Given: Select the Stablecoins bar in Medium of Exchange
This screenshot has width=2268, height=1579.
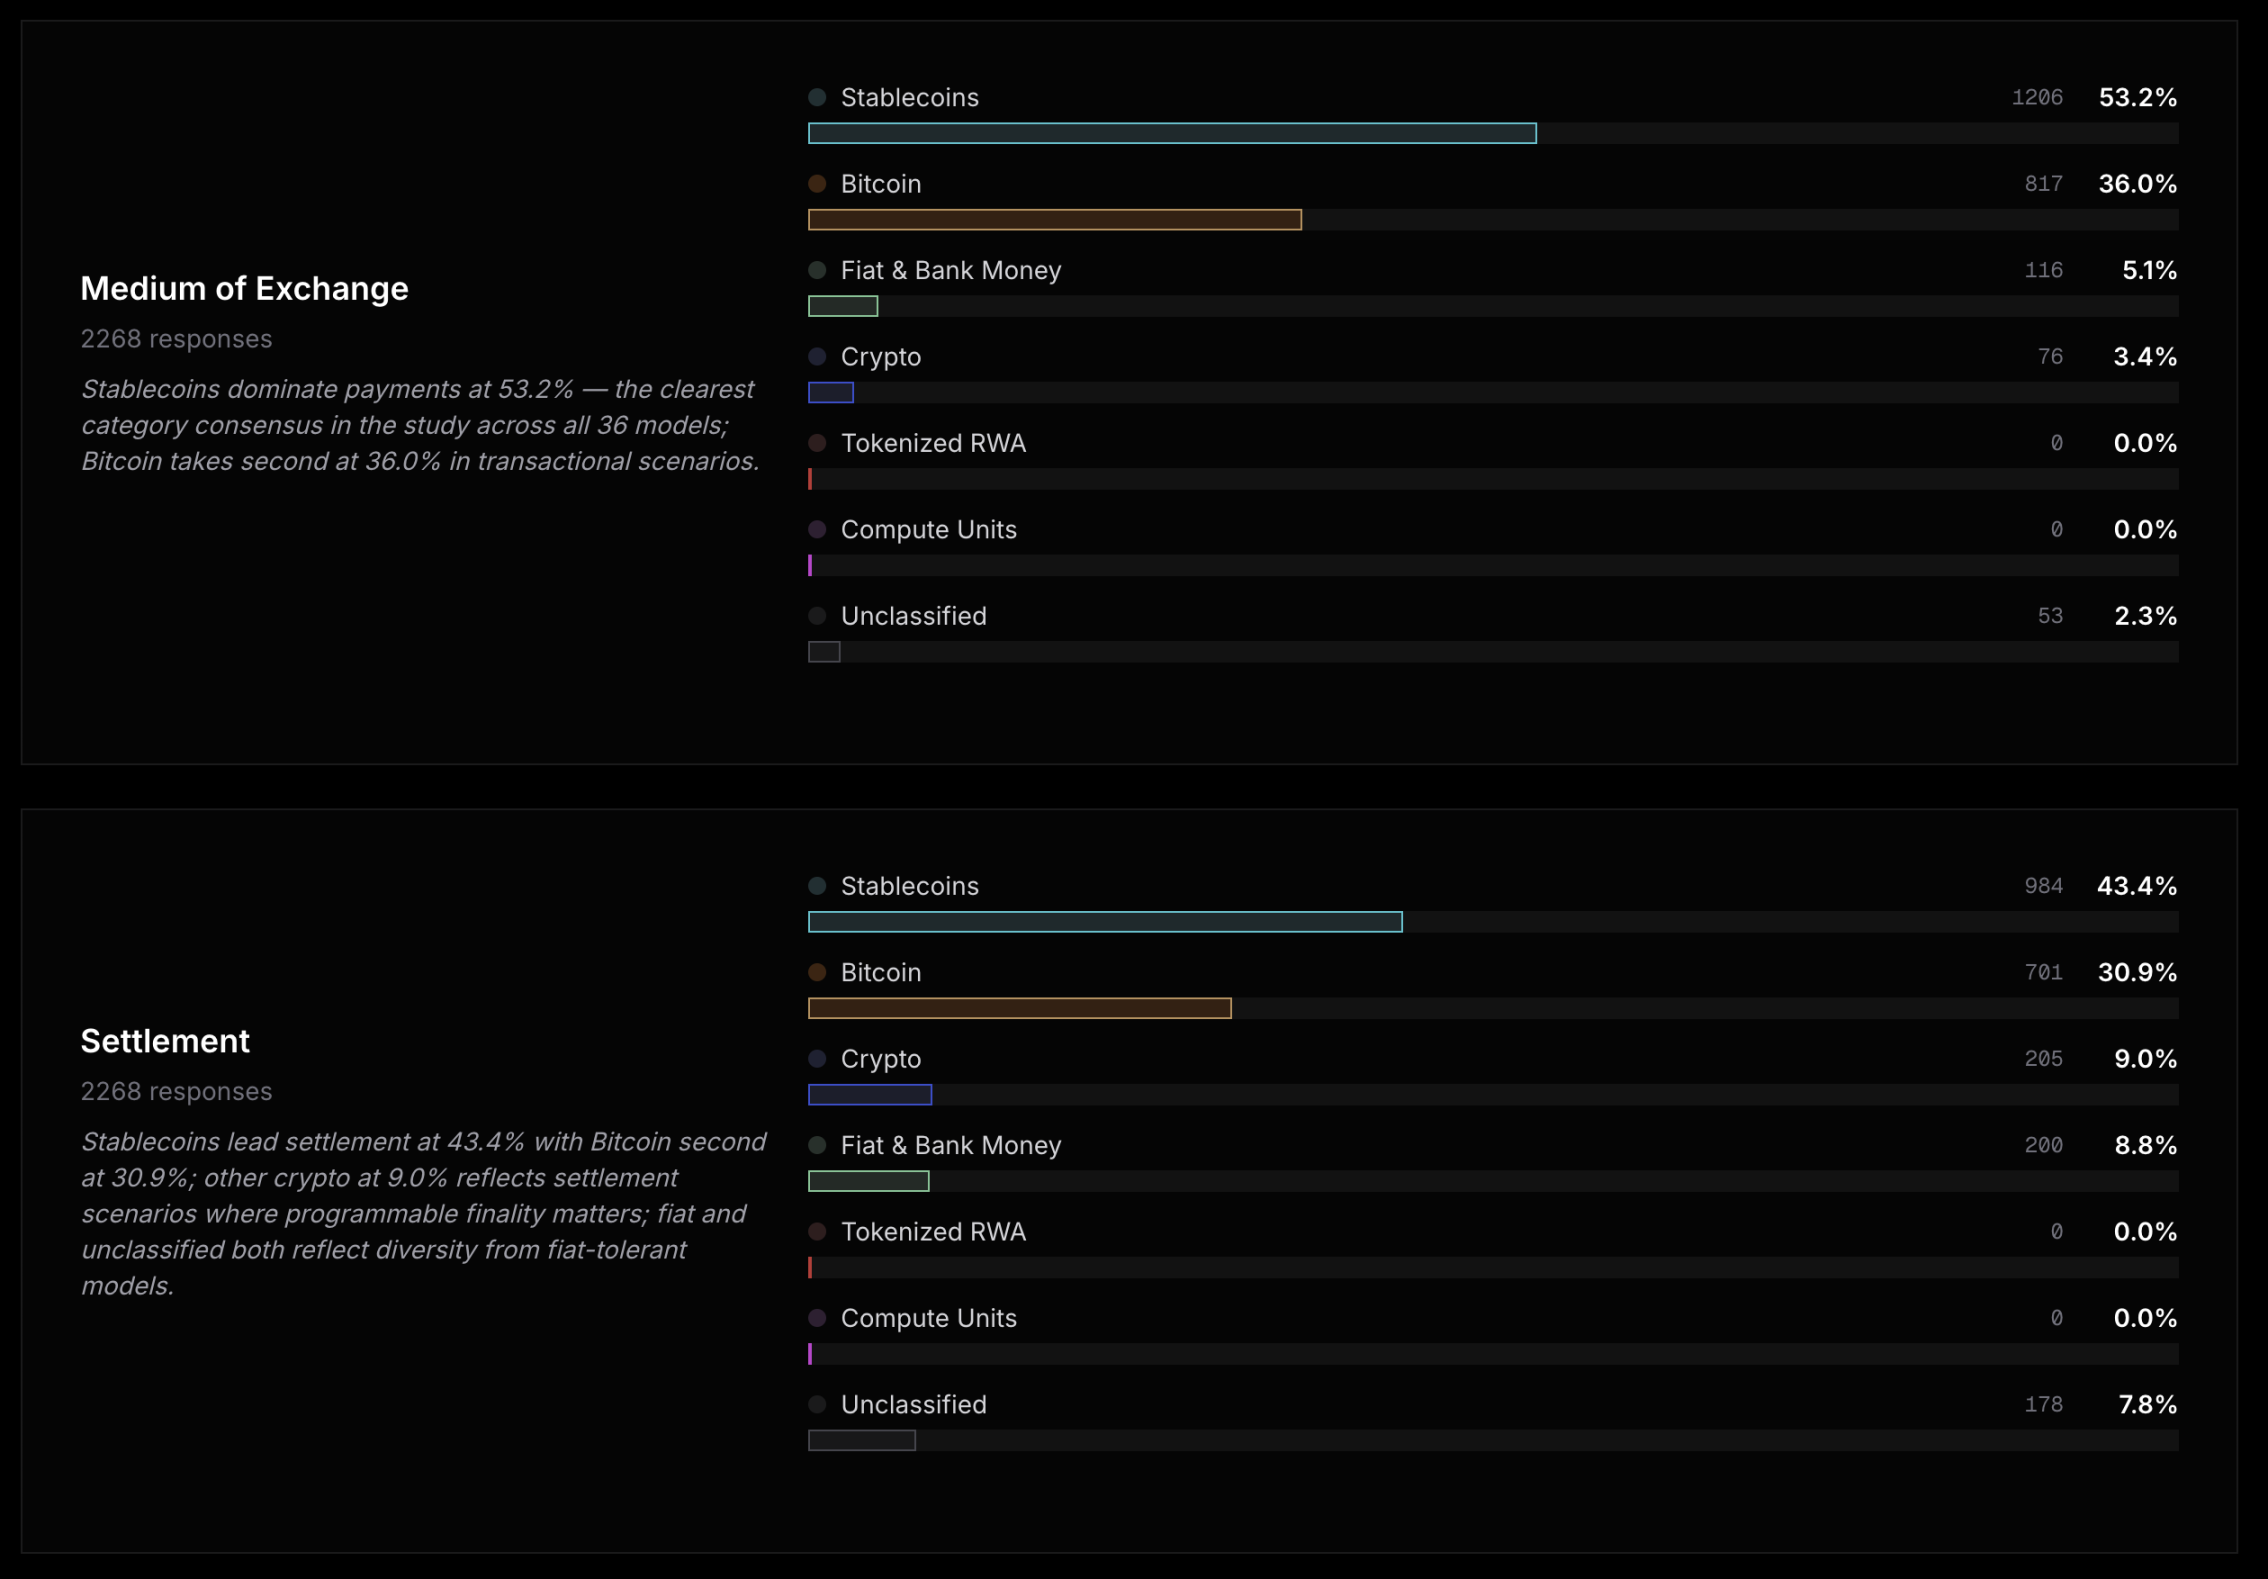Looking at the screenshot, I should coord(1171,133).
